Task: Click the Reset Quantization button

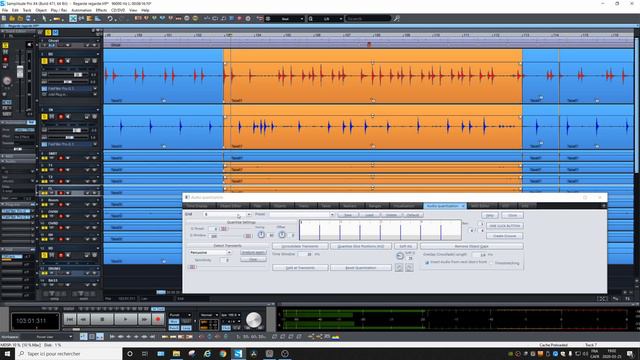Action: coord(360,268)
